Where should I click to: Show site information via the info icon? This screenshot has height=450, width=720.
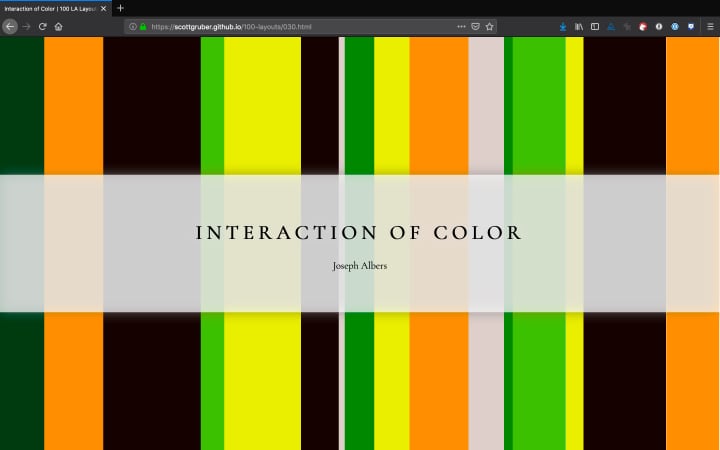(133, 27)
